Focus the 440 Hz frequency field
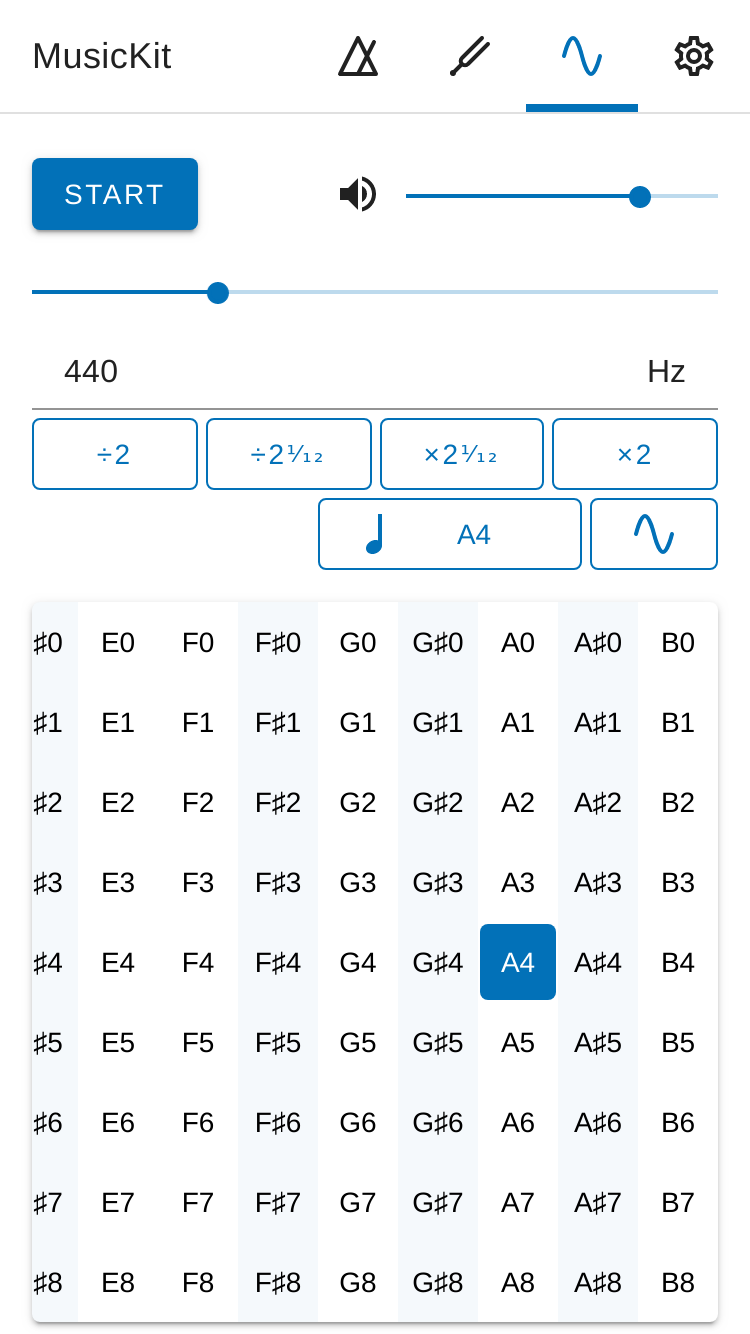Screen dimensions: 750x1334 pyautogui.click(x=375, y=372)
